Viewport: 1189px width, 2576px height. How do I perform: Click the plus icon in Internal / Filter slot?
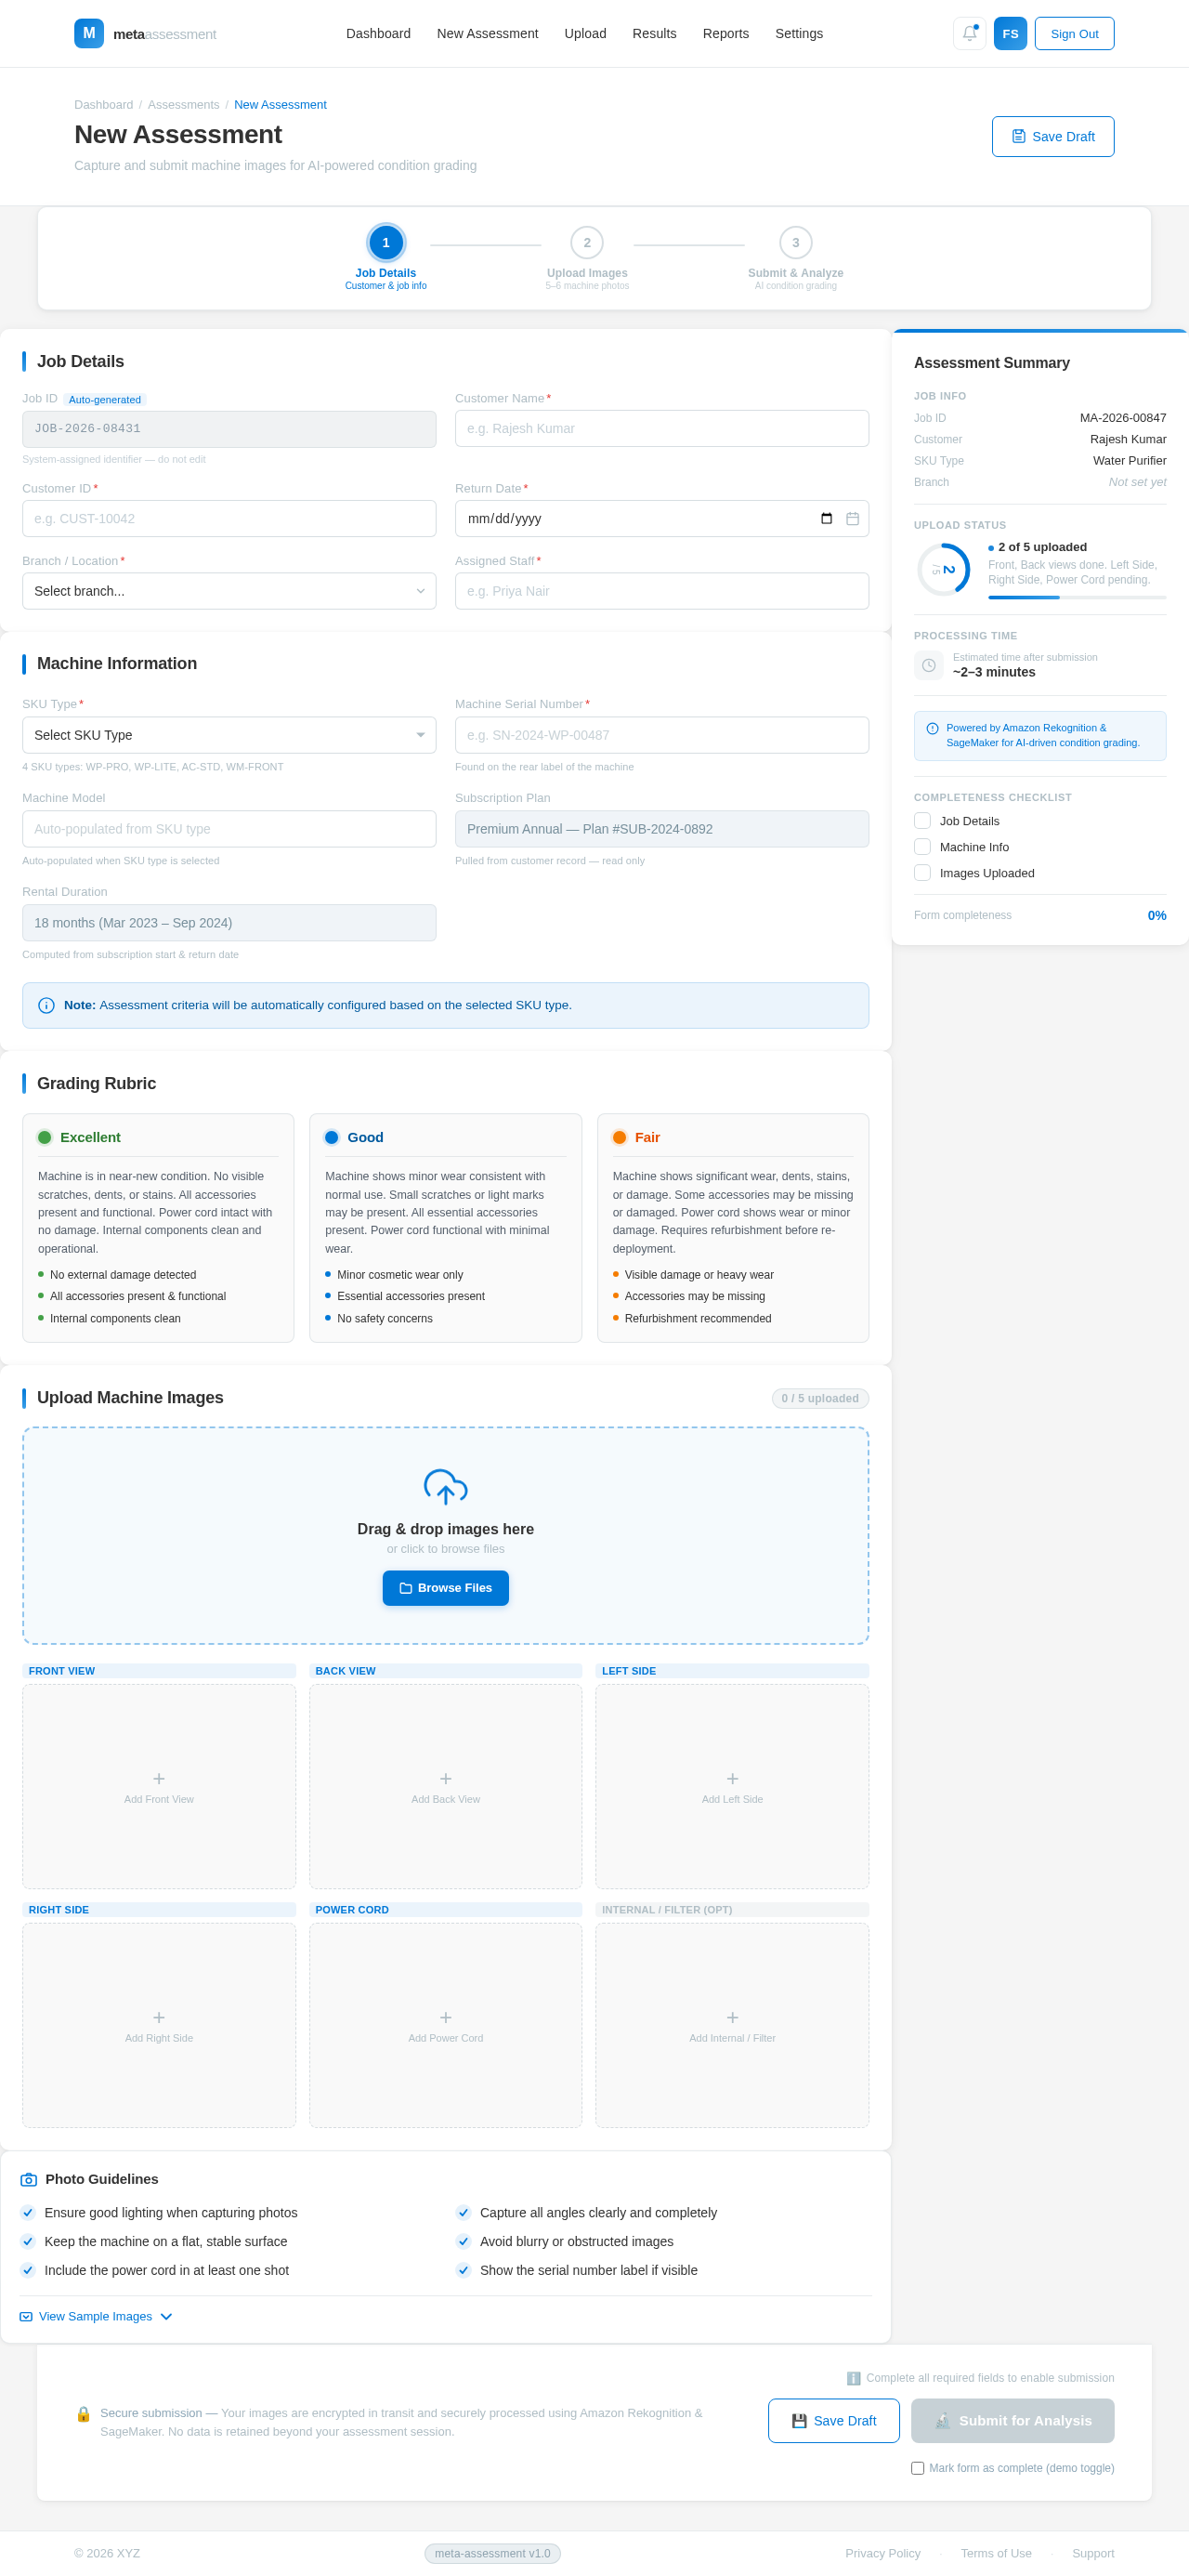point(732,2017)
